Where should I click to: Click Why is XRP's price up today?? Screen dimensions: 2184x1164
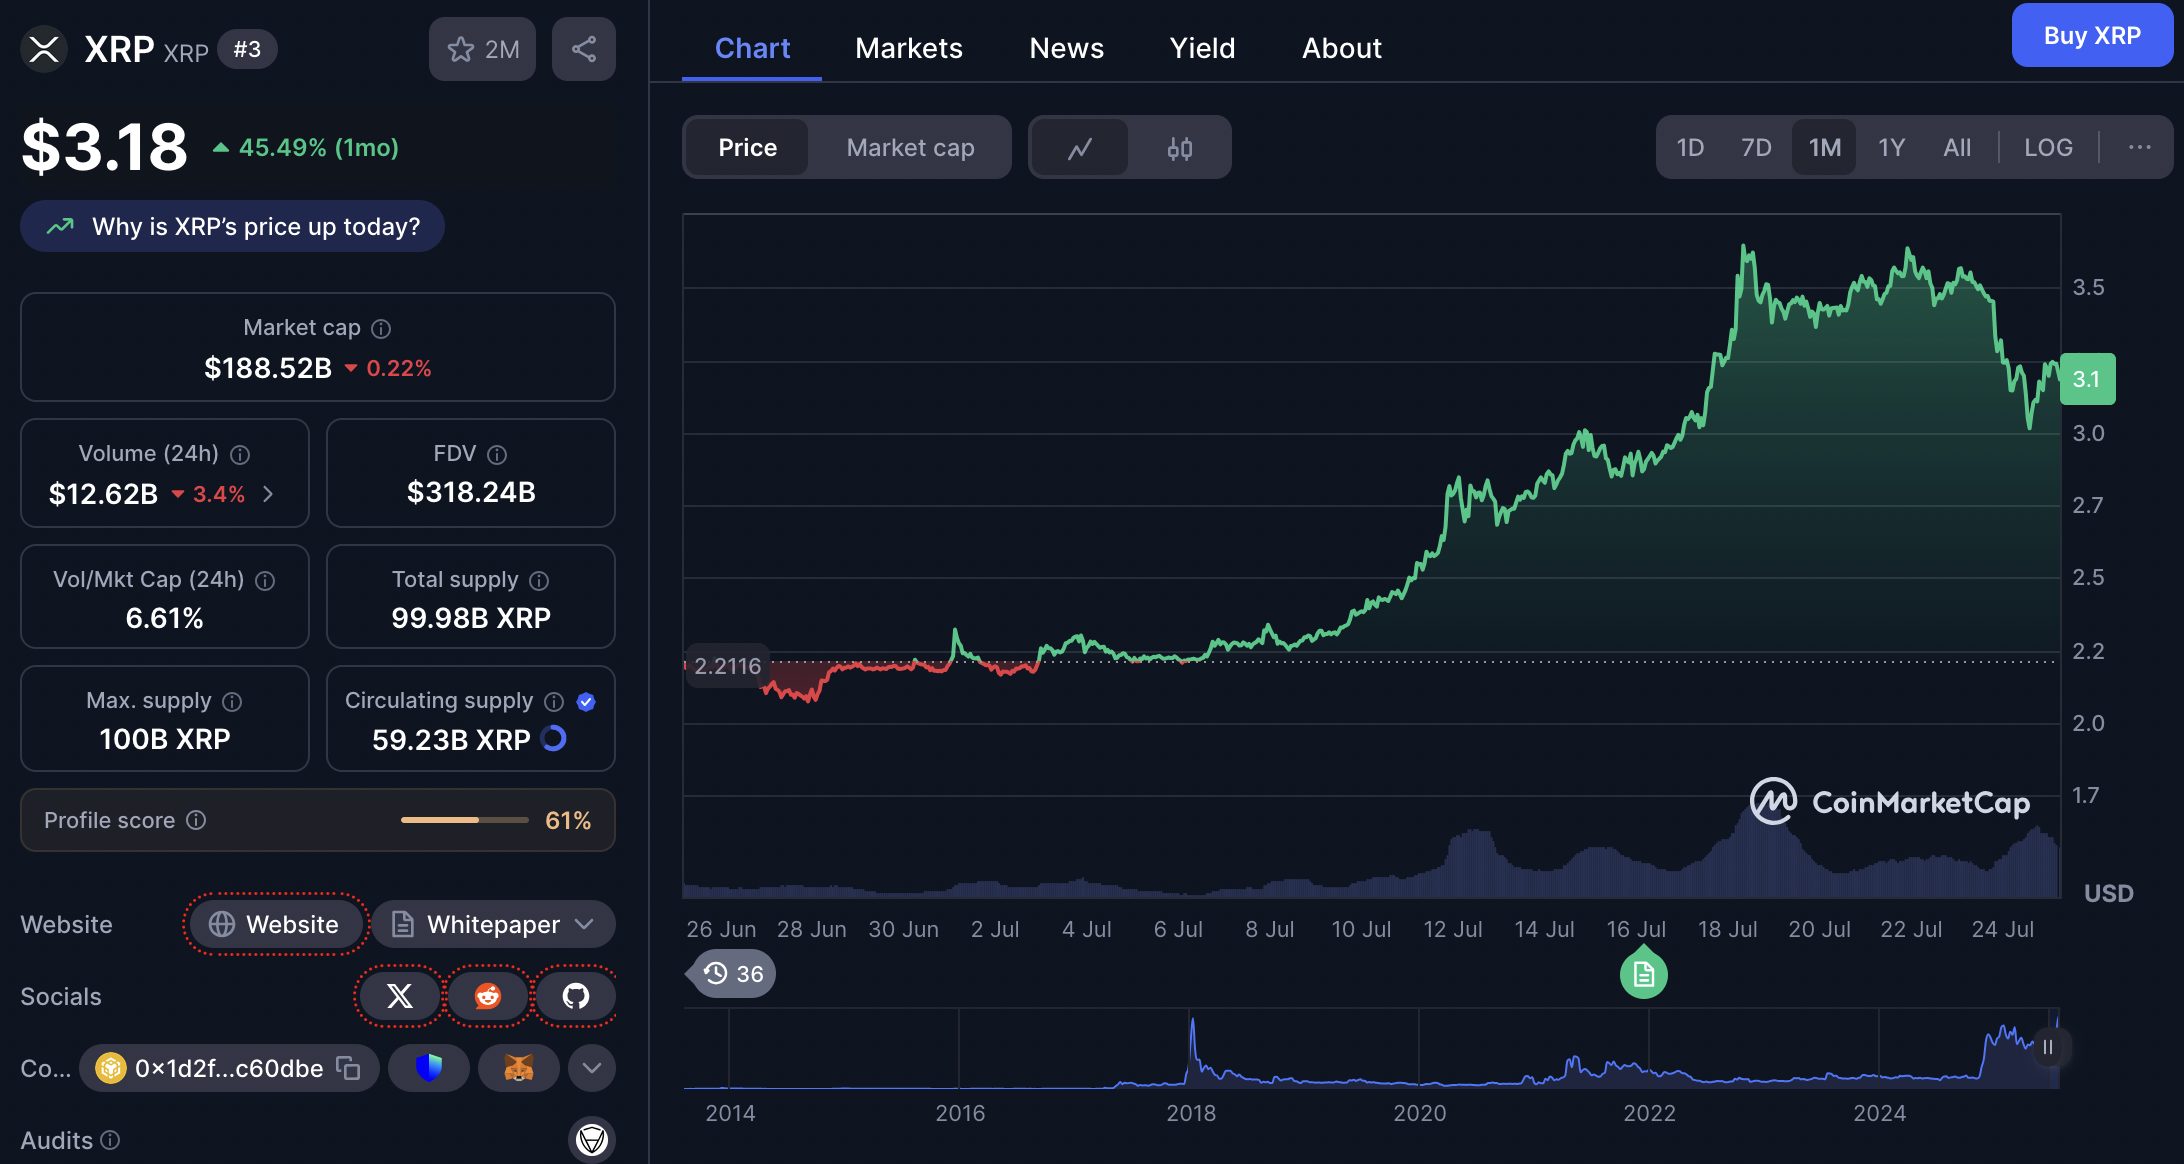pyautogui.click(x=232, y=227)
